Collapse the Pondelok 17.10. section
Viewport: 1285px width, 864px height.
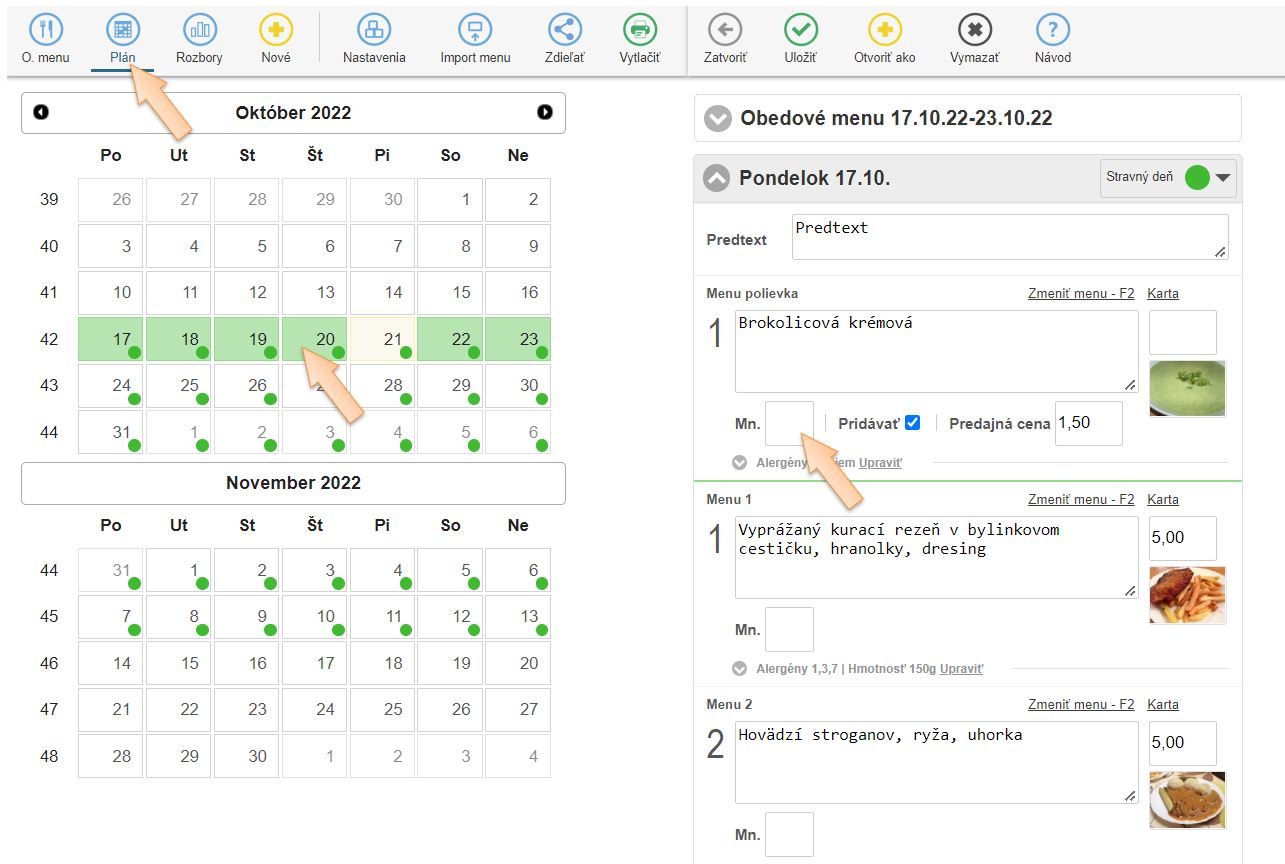tap(716, 179)
